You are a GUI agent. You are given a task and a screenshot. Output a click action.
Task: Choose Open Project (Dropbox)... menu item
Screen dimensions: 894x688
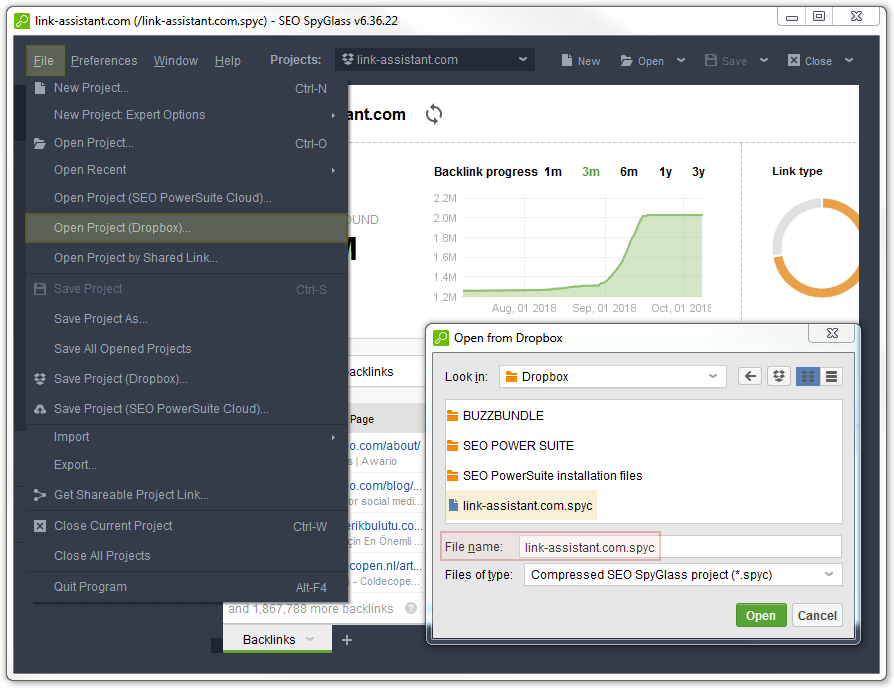pos(186,228)
